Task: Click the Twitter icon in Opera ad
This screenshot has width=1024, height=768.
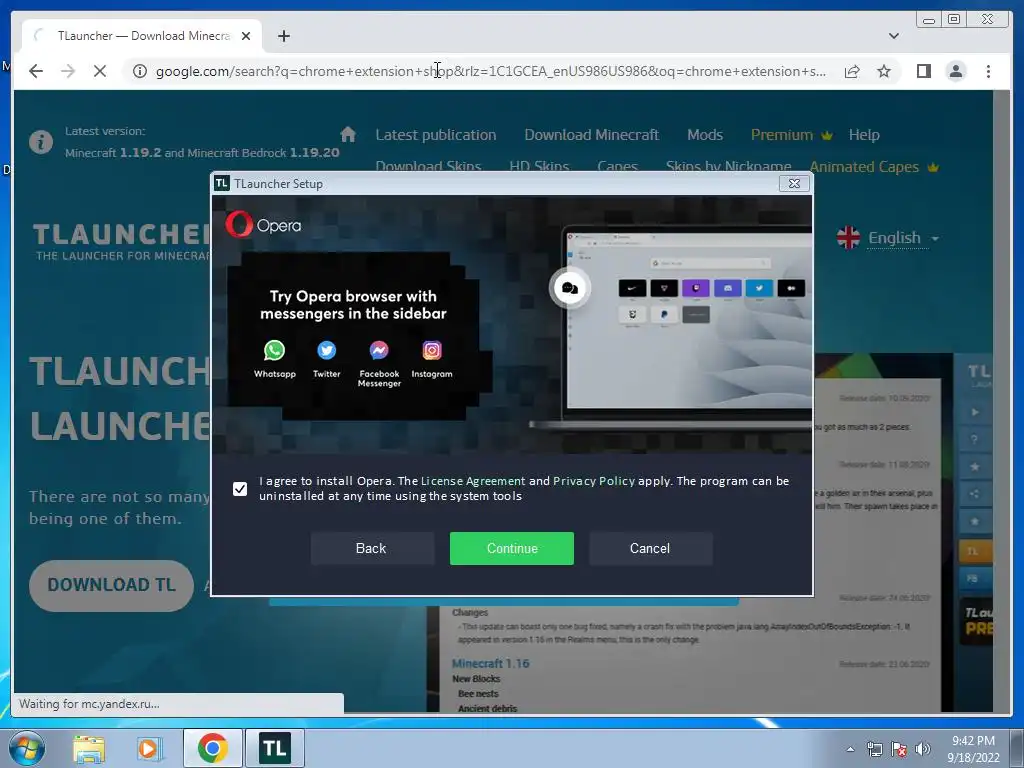Action: point(327,351)
